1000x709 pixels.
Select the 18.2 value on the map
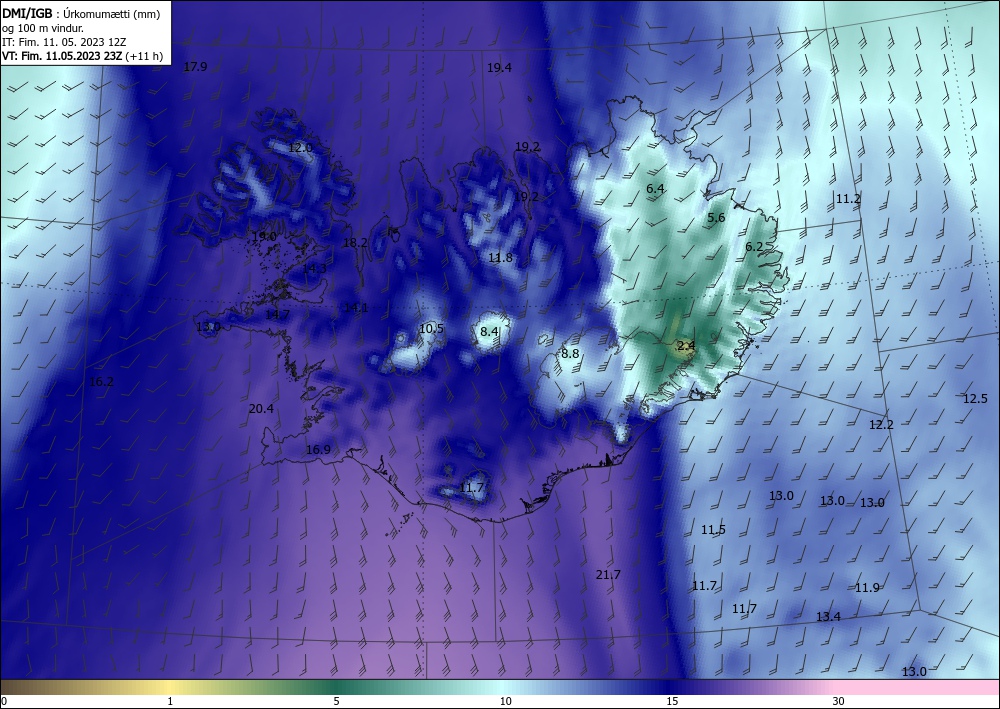(355, 243)
